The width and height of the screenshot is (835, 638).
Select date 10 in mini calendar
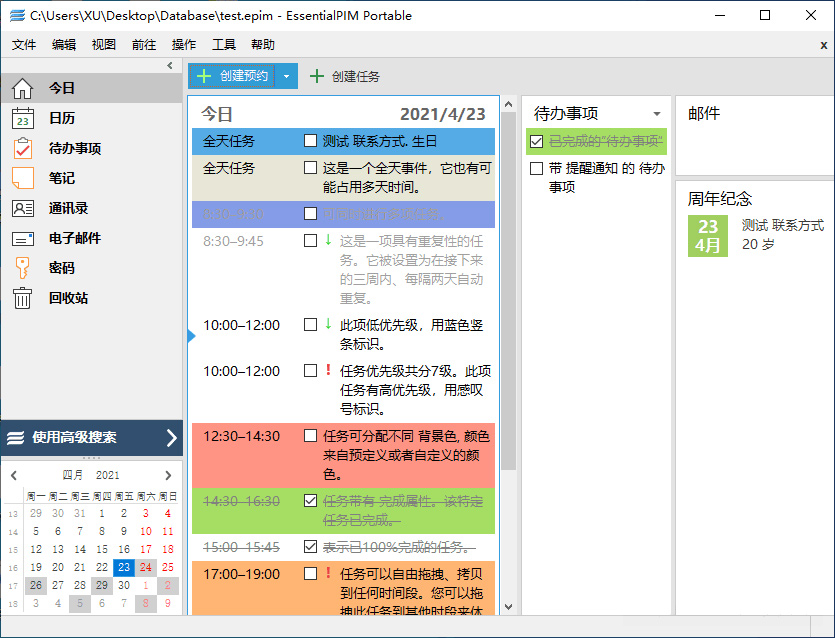[x=146, y=531]
